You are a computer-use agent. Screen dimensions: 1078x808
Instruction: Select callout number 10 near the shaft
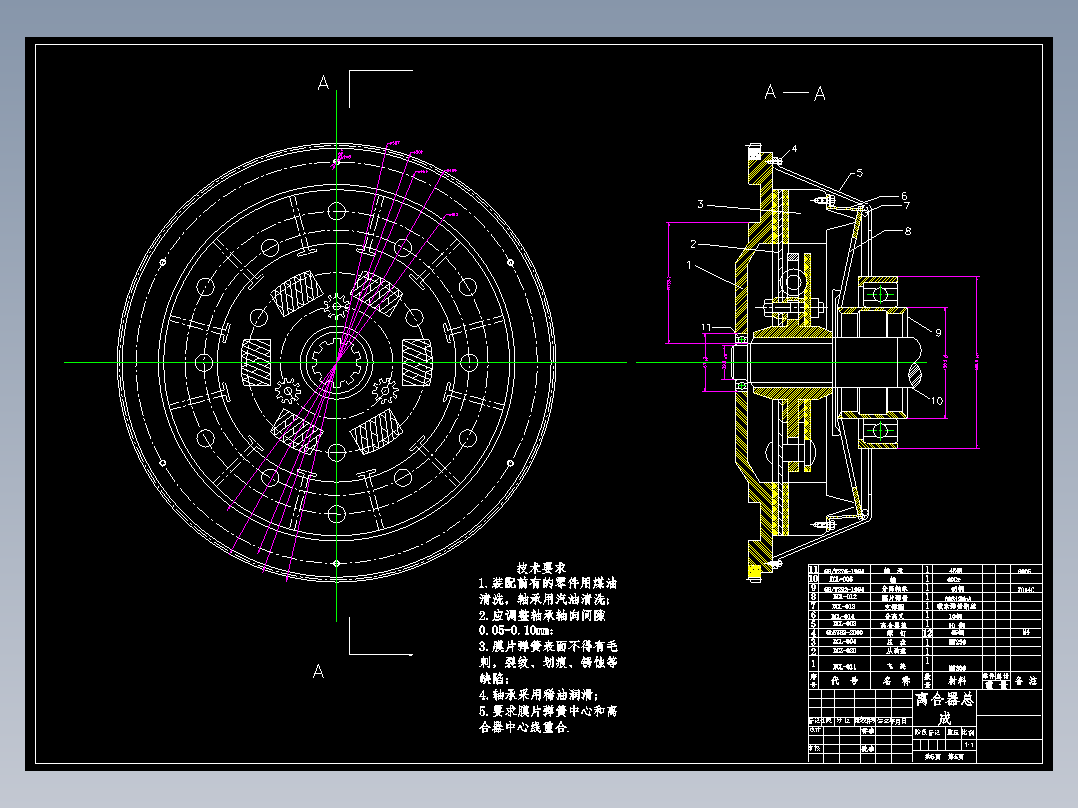tap(936, 400)
